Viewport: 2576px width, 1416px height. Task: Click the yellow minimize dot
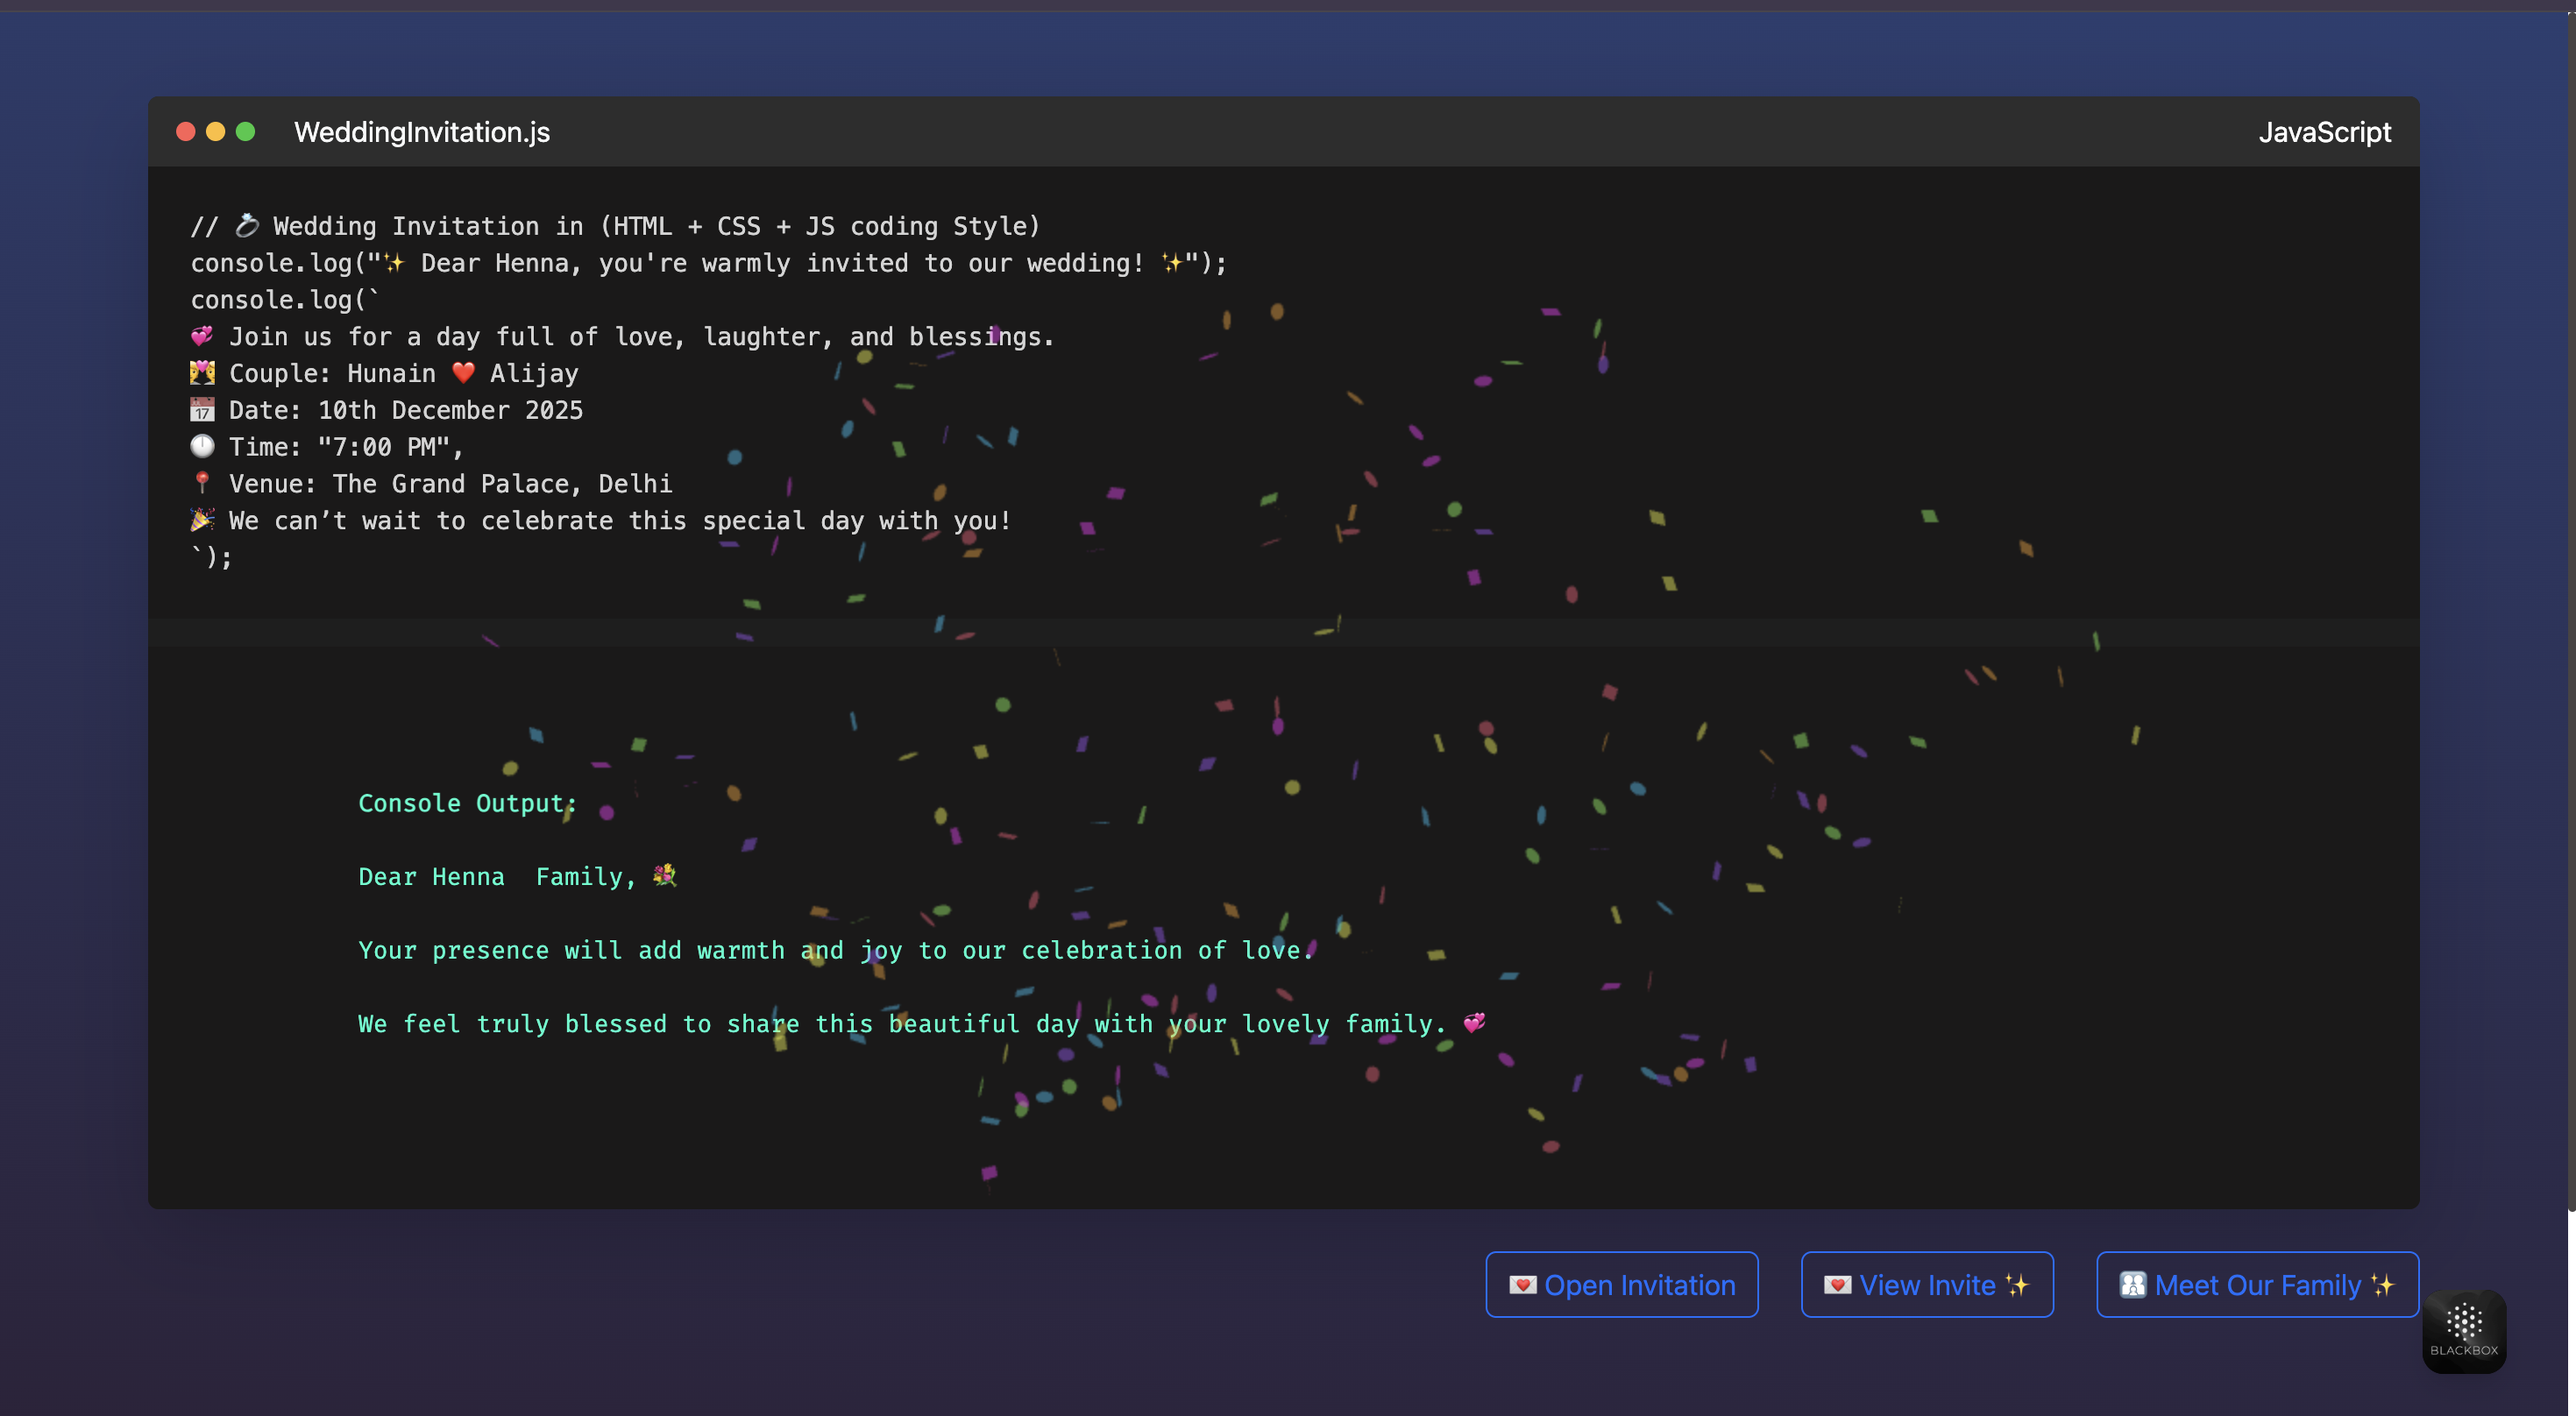pos(215,132)
